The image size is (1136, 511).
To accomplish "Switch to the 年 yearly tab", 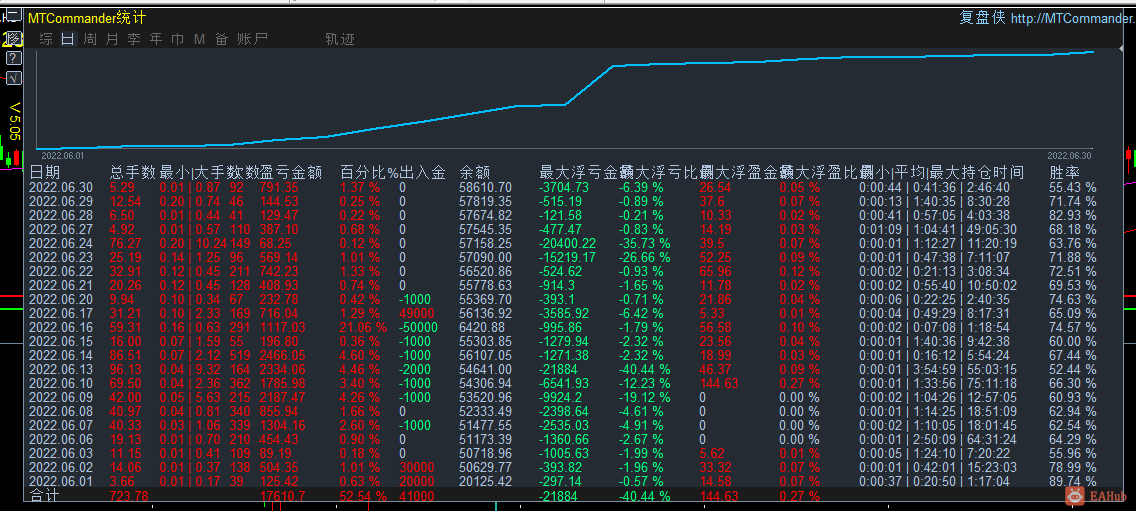I will pyautogui.click(x=156, y=39).
